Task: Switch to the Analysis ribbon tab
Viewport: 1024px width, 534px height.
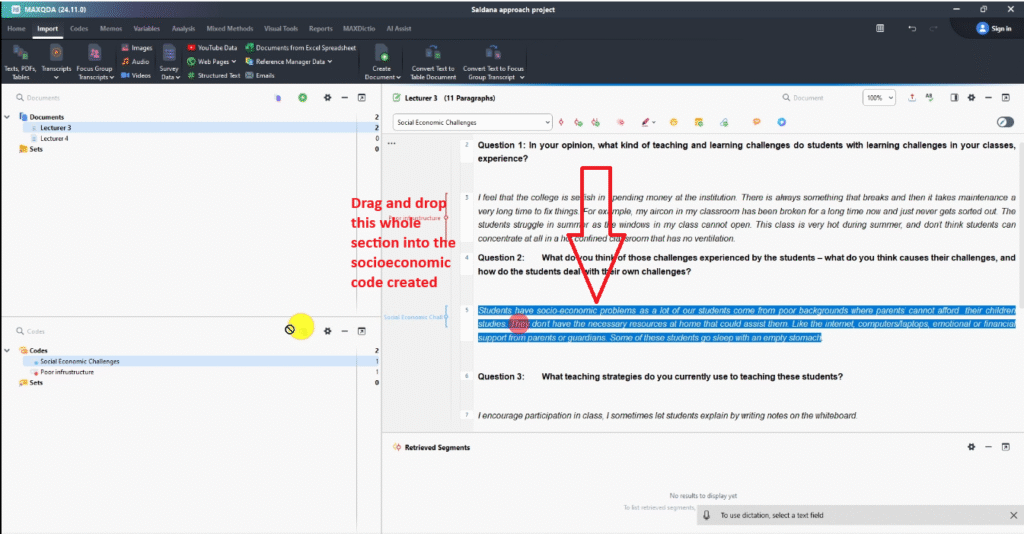Action: coord(183,29)
